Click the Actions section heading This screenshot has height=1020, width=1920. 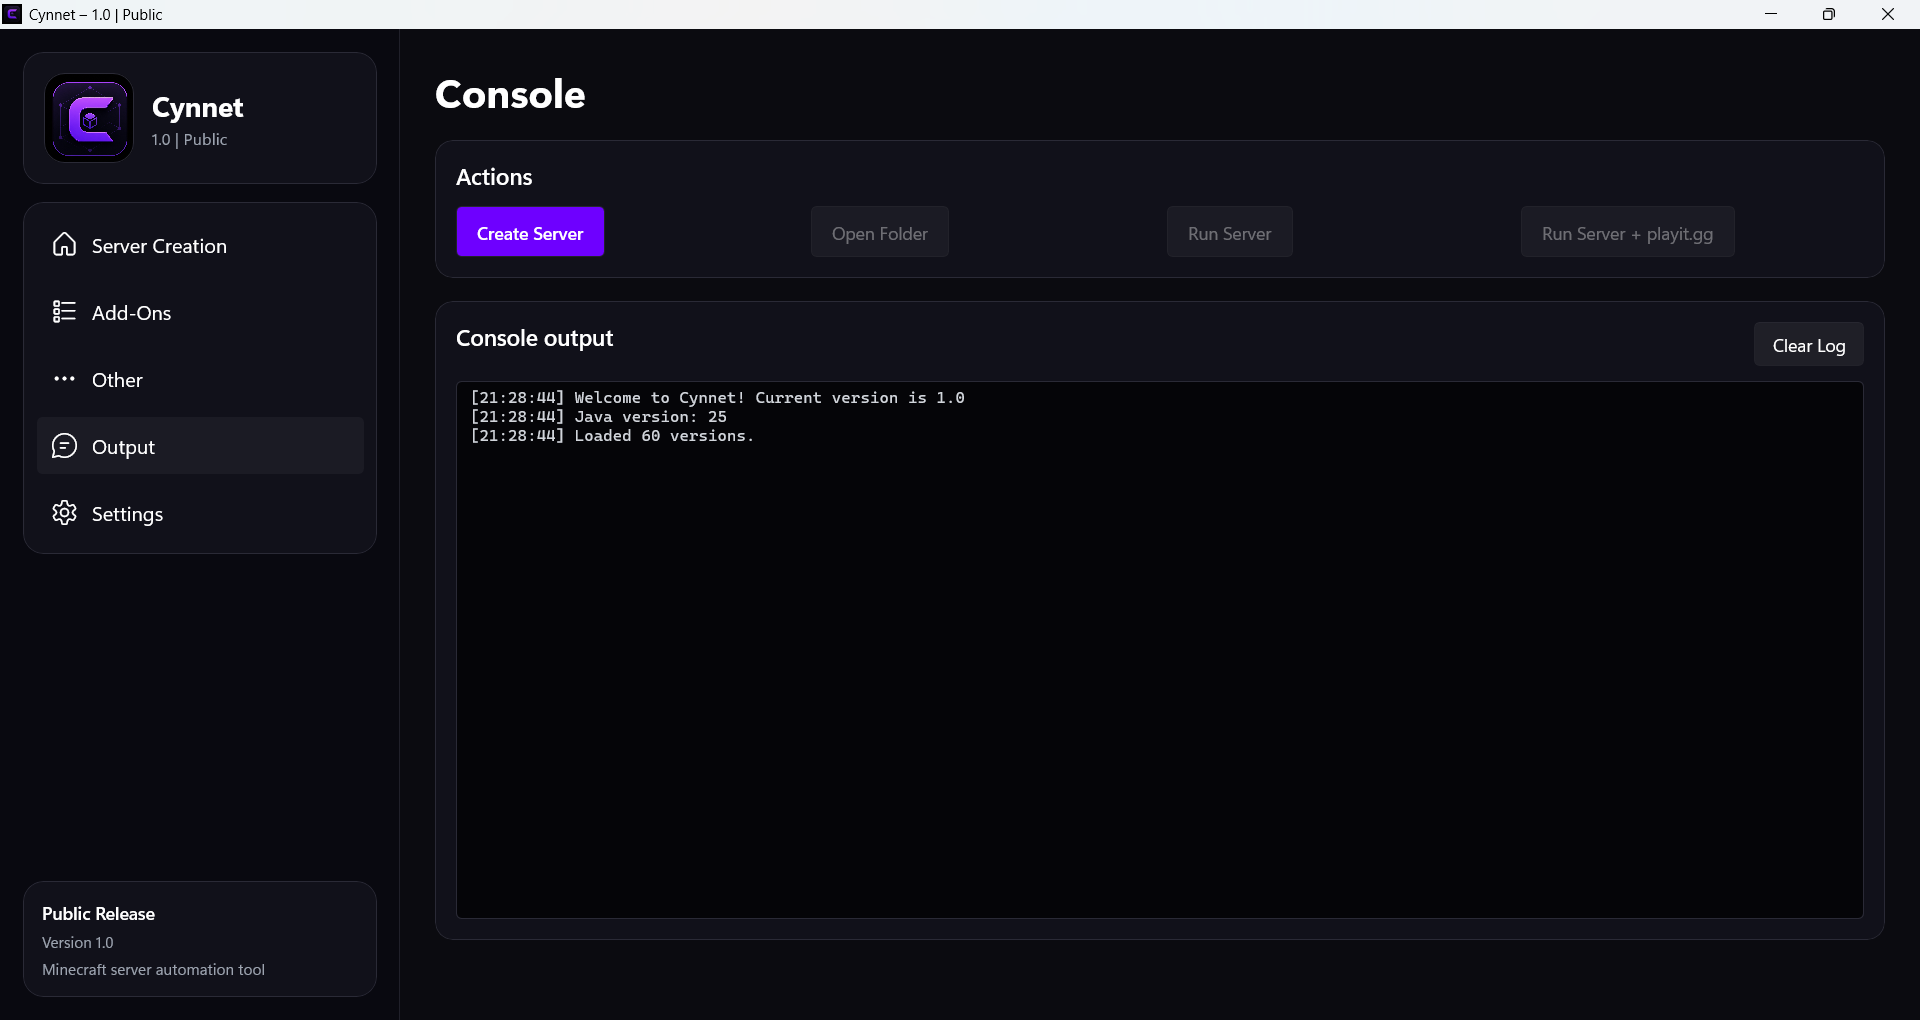pos(494,177)
